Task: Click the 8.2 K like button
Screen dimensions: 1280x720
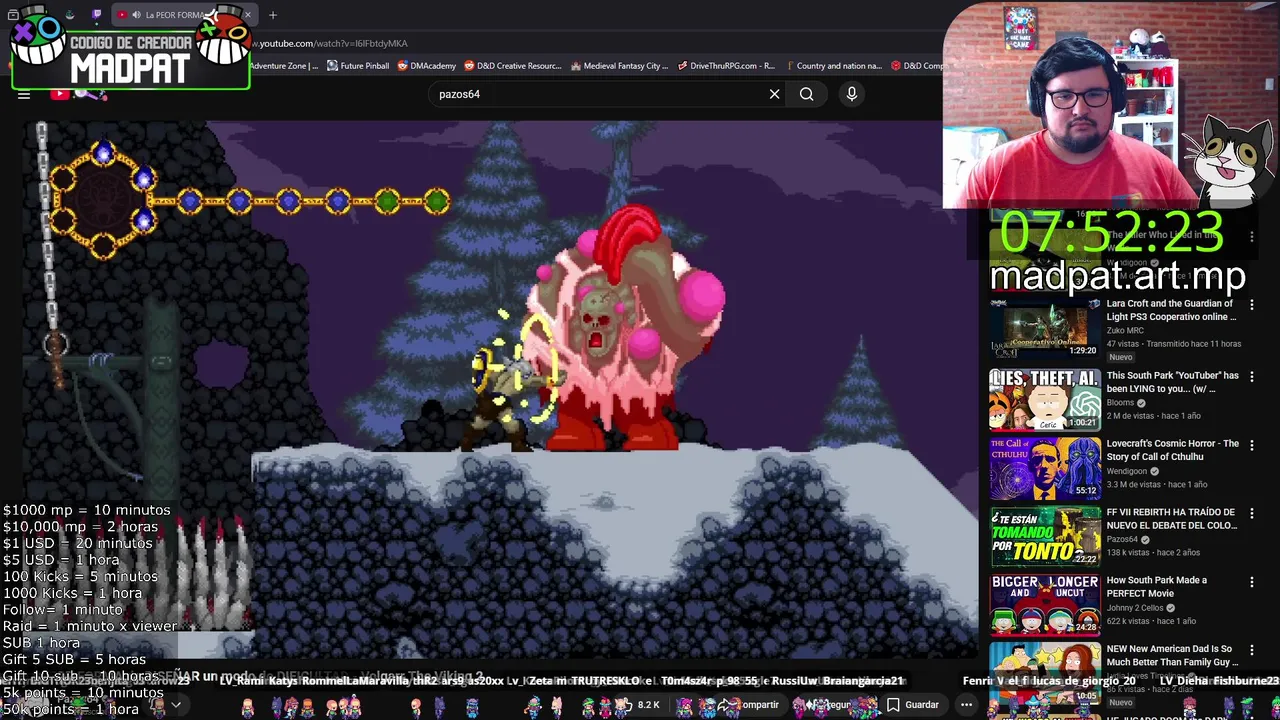Action: point(640,705)
